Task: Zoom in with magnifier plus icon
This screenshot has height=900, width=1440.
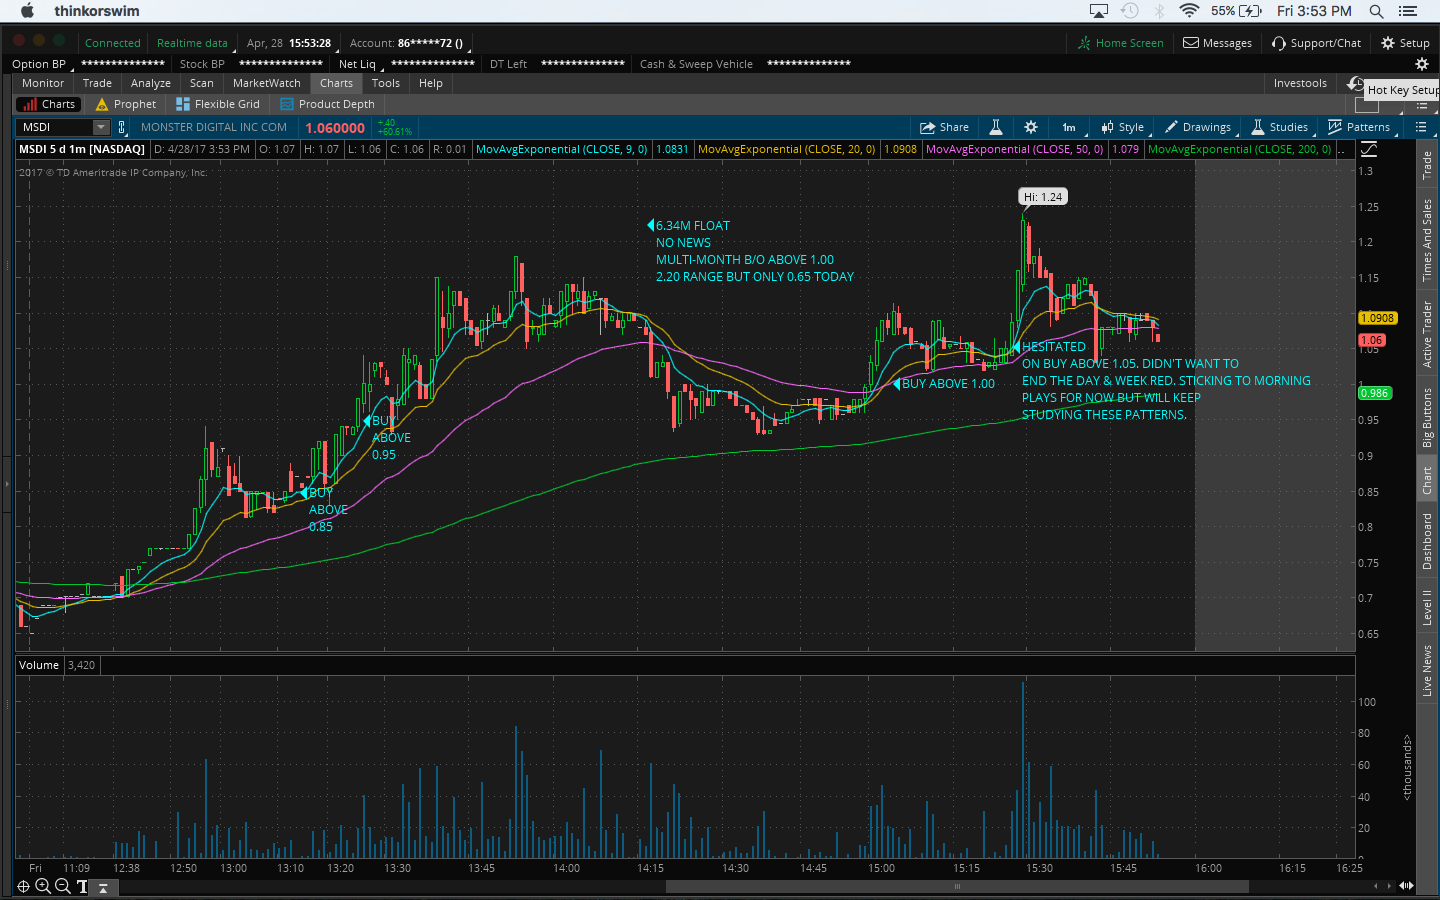Action: click(43, 886)
